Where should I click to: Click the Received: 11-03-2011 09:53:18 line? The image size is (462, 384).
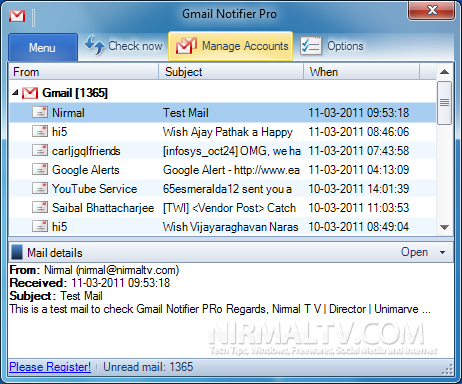[90, 283]
